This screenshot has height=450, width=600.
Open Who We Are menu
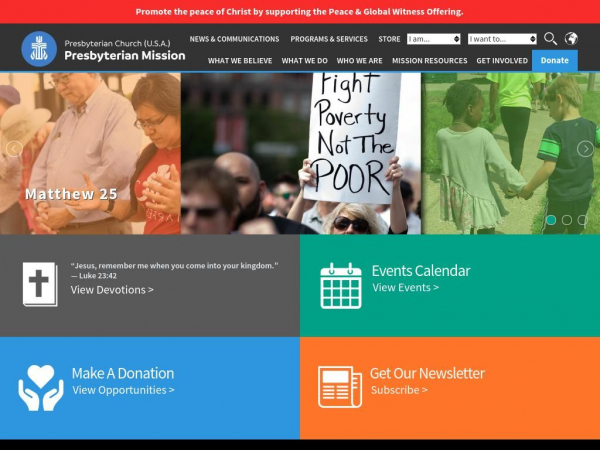point(359,60)
